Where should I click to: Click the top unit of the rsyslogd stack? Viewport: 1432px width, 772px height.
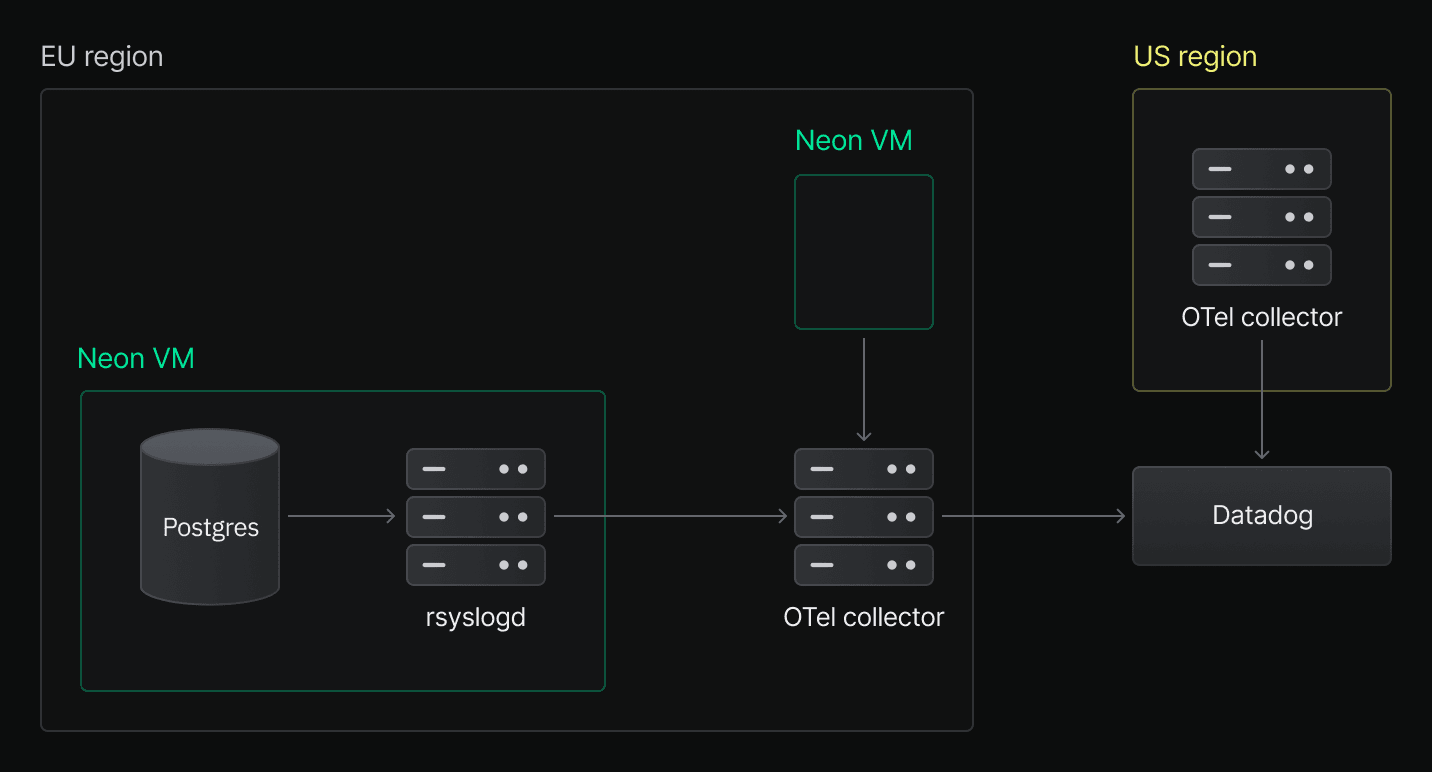476,469
